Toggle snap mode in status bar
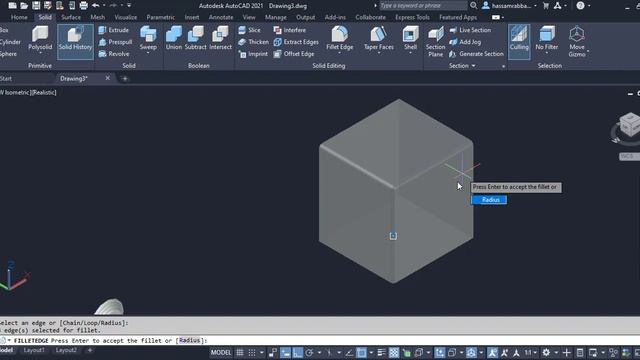The width and height of the screenshot is (640, 360). coord(252,352)
